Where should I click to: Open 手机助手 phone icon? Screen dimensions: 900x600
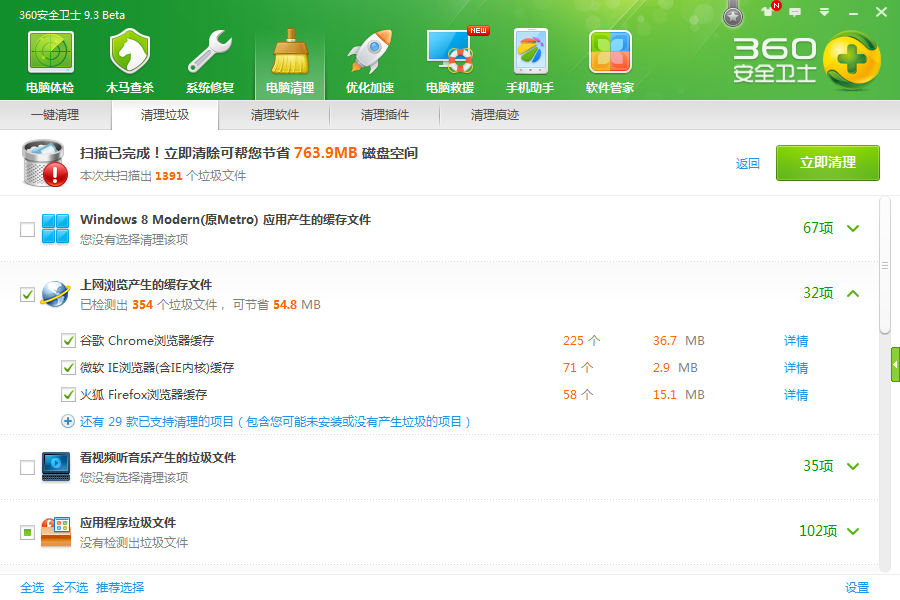(530, 52)
